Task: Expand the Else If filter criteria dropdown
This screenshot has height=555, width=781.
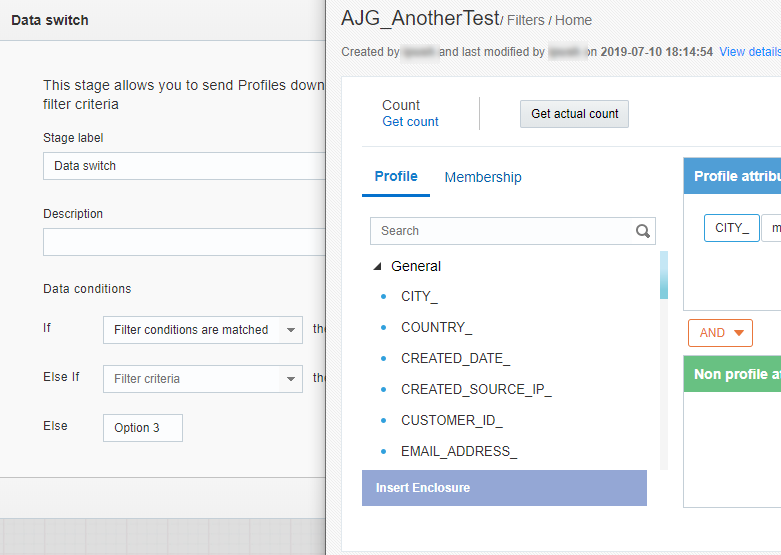Action: coord(202,379)
